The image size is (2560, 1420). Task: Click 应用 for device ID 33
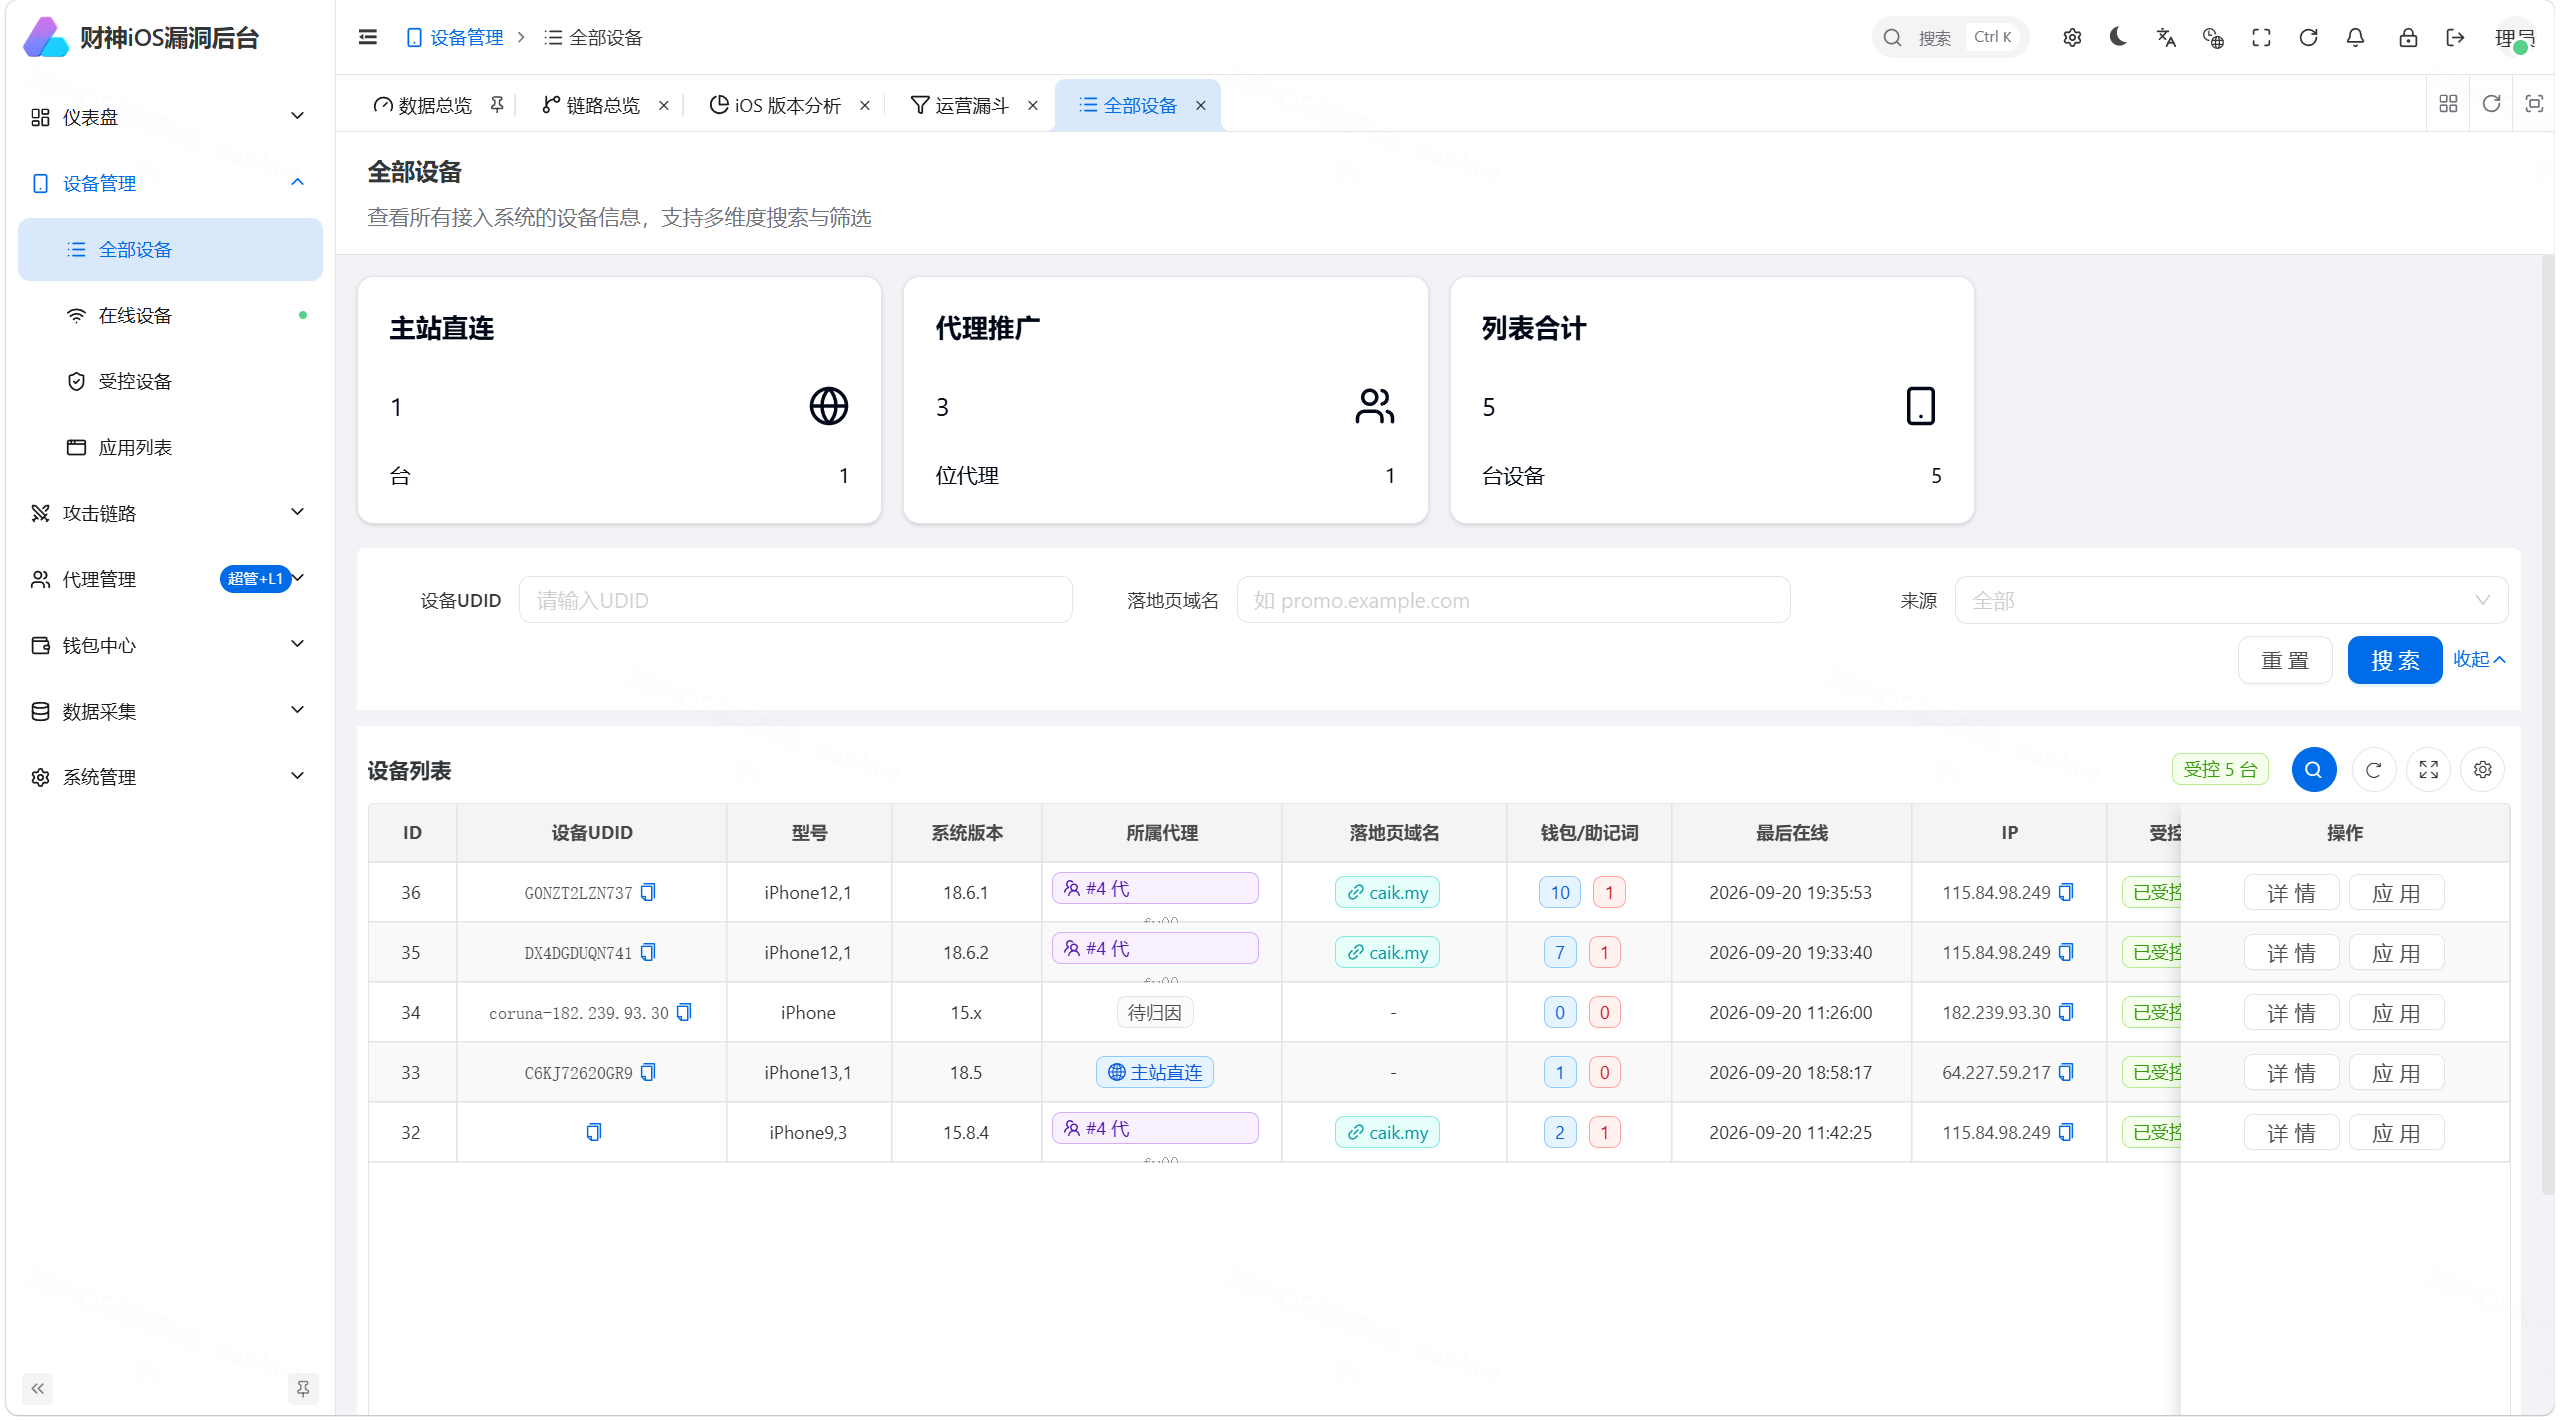coord(2396,1073)
